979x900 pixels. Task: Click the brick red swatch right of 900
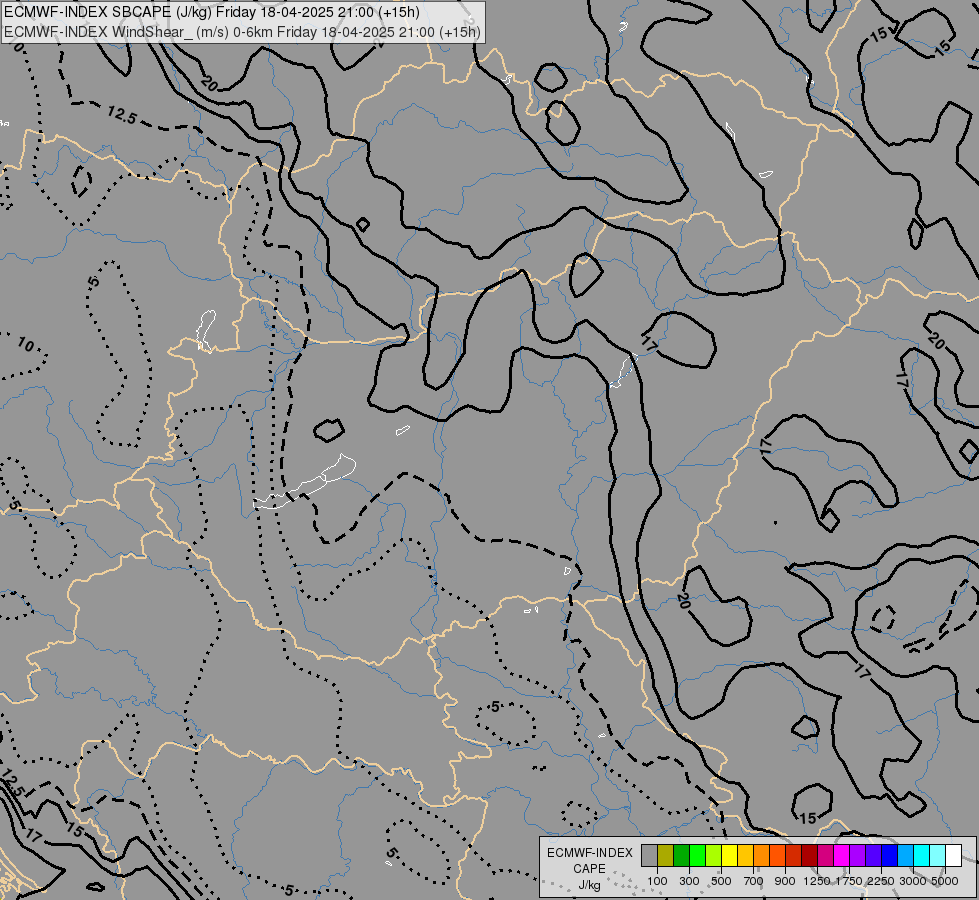[x=794, y=855]
